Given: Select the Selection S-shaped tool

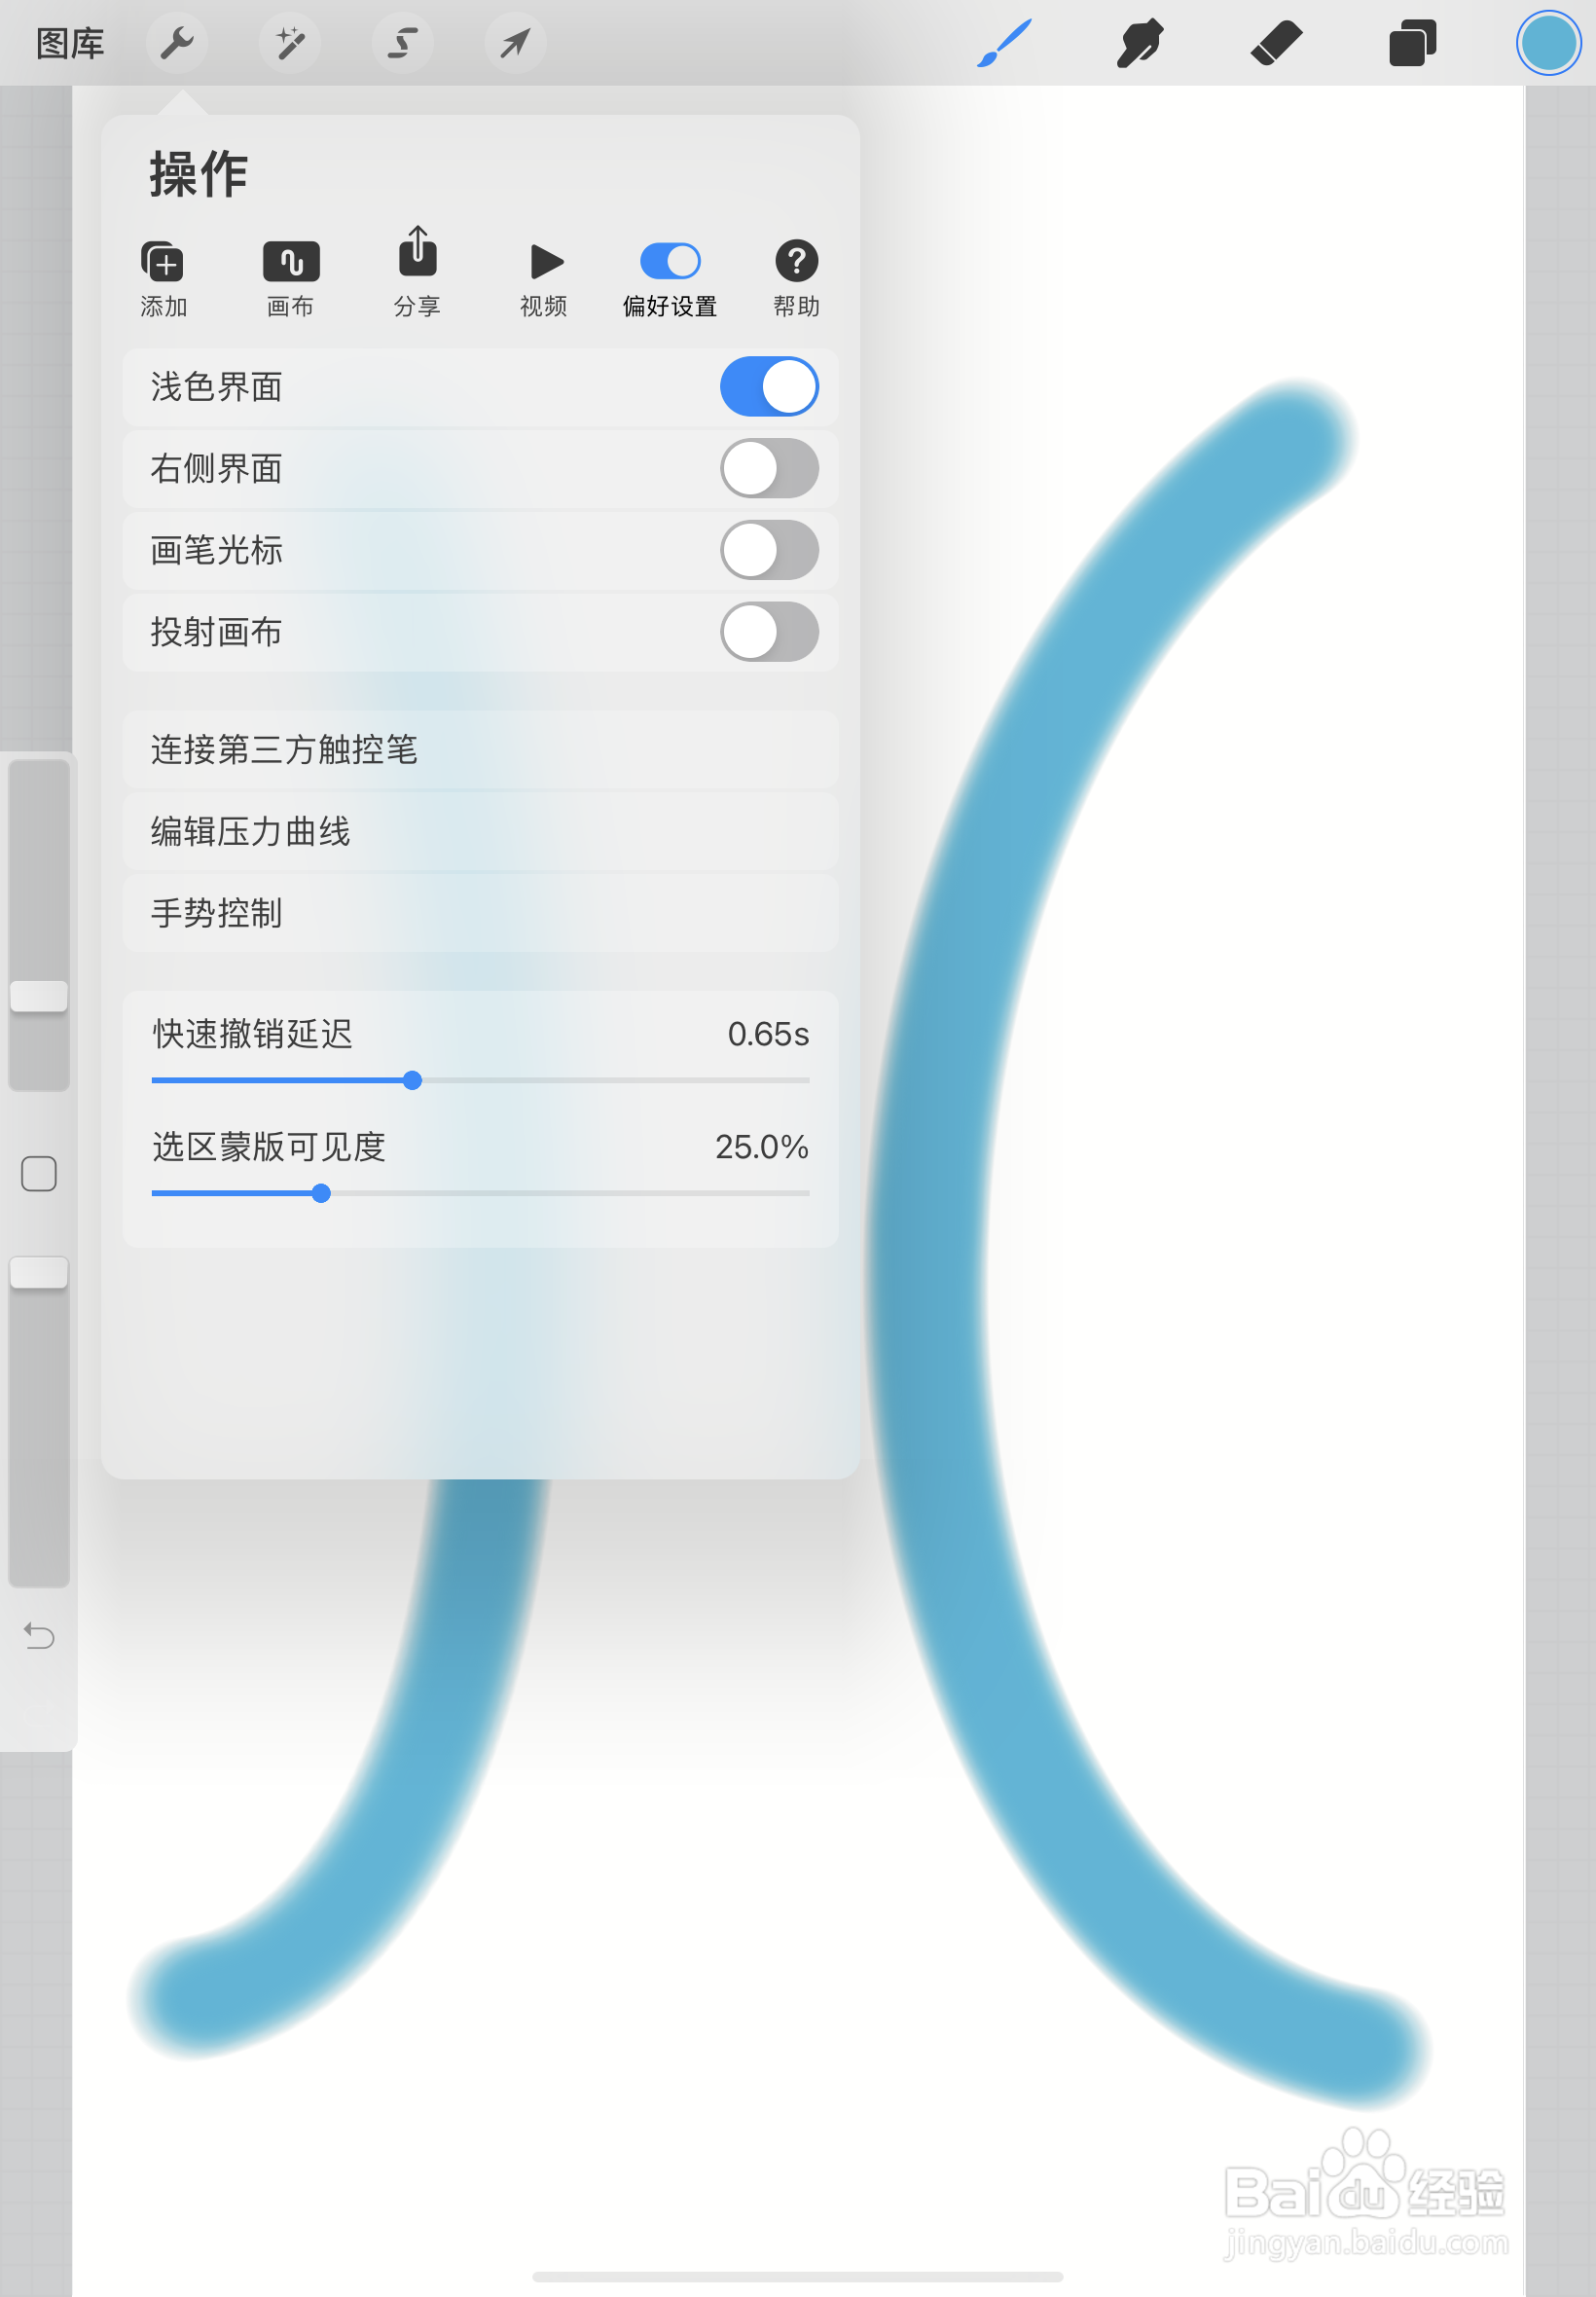Looking at the screenshot, I should click(402, 43).
